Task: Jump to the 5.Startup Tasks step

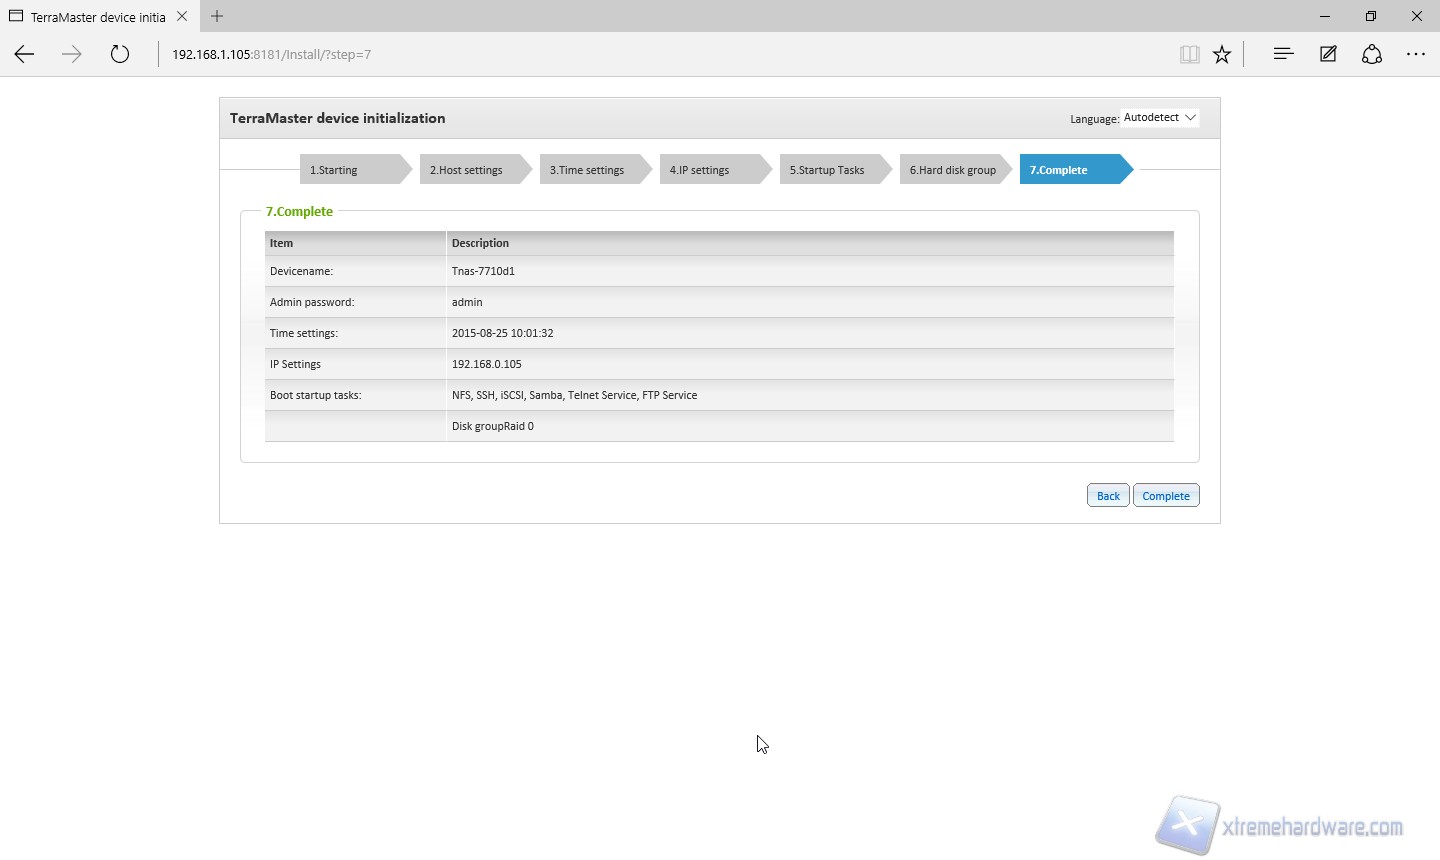Action: [830, 170]
